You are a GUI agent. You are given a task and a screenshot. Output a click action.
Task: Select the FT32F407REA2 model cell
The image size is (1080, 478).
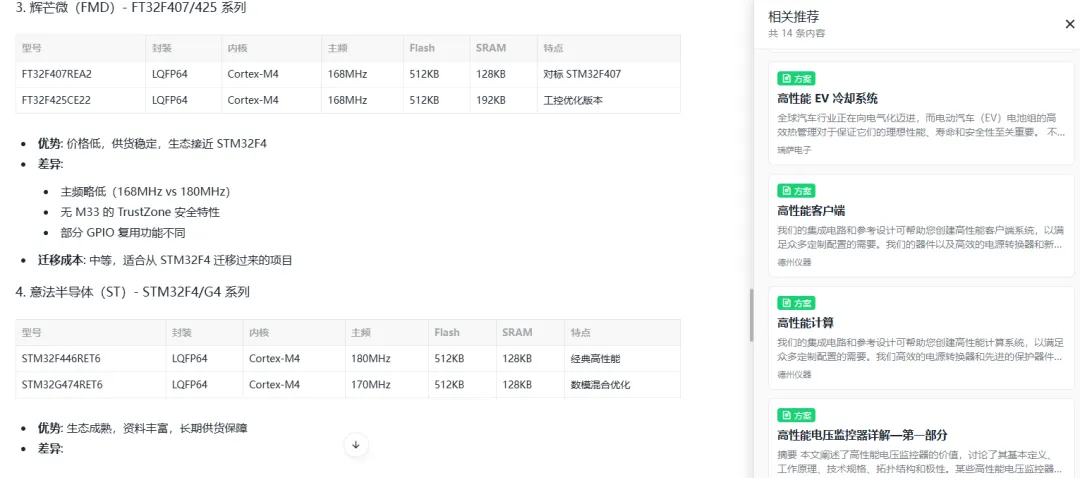[x=81, y=74]
